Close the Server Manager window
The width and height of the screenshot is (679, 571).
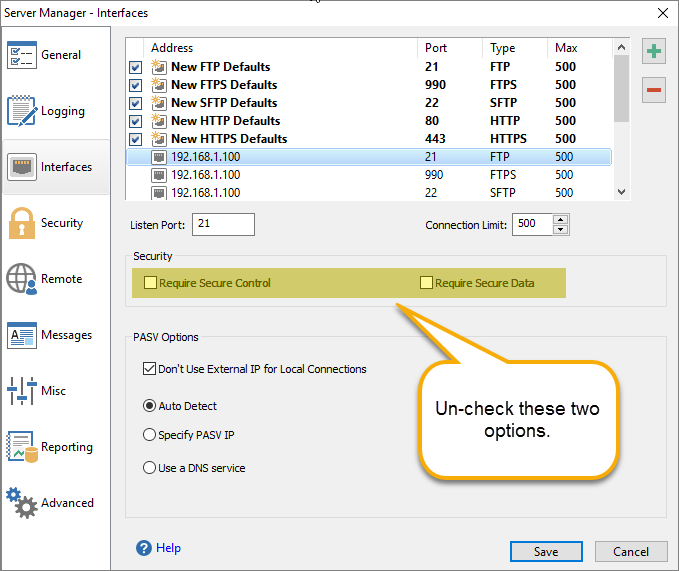coord(663,13)
